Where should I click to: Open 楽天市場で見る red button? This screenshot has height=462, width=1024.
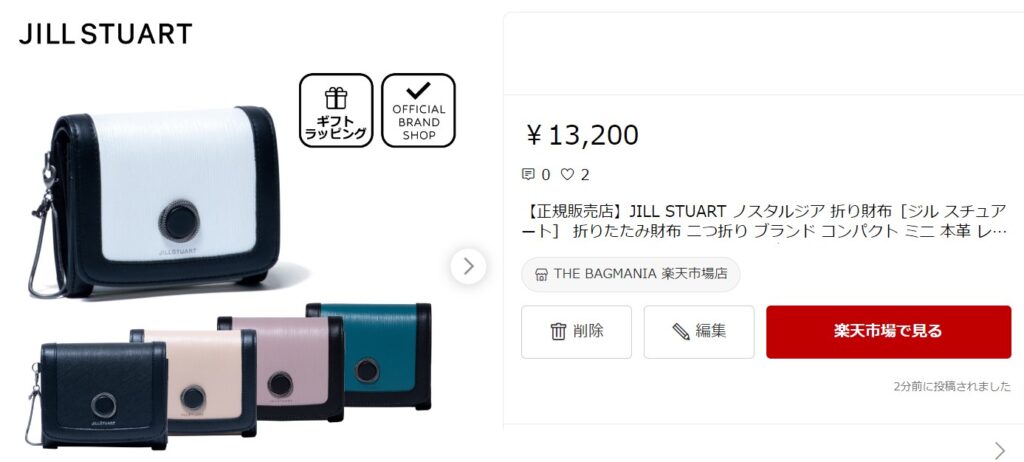pyautogui.click(x=888, y=331)
